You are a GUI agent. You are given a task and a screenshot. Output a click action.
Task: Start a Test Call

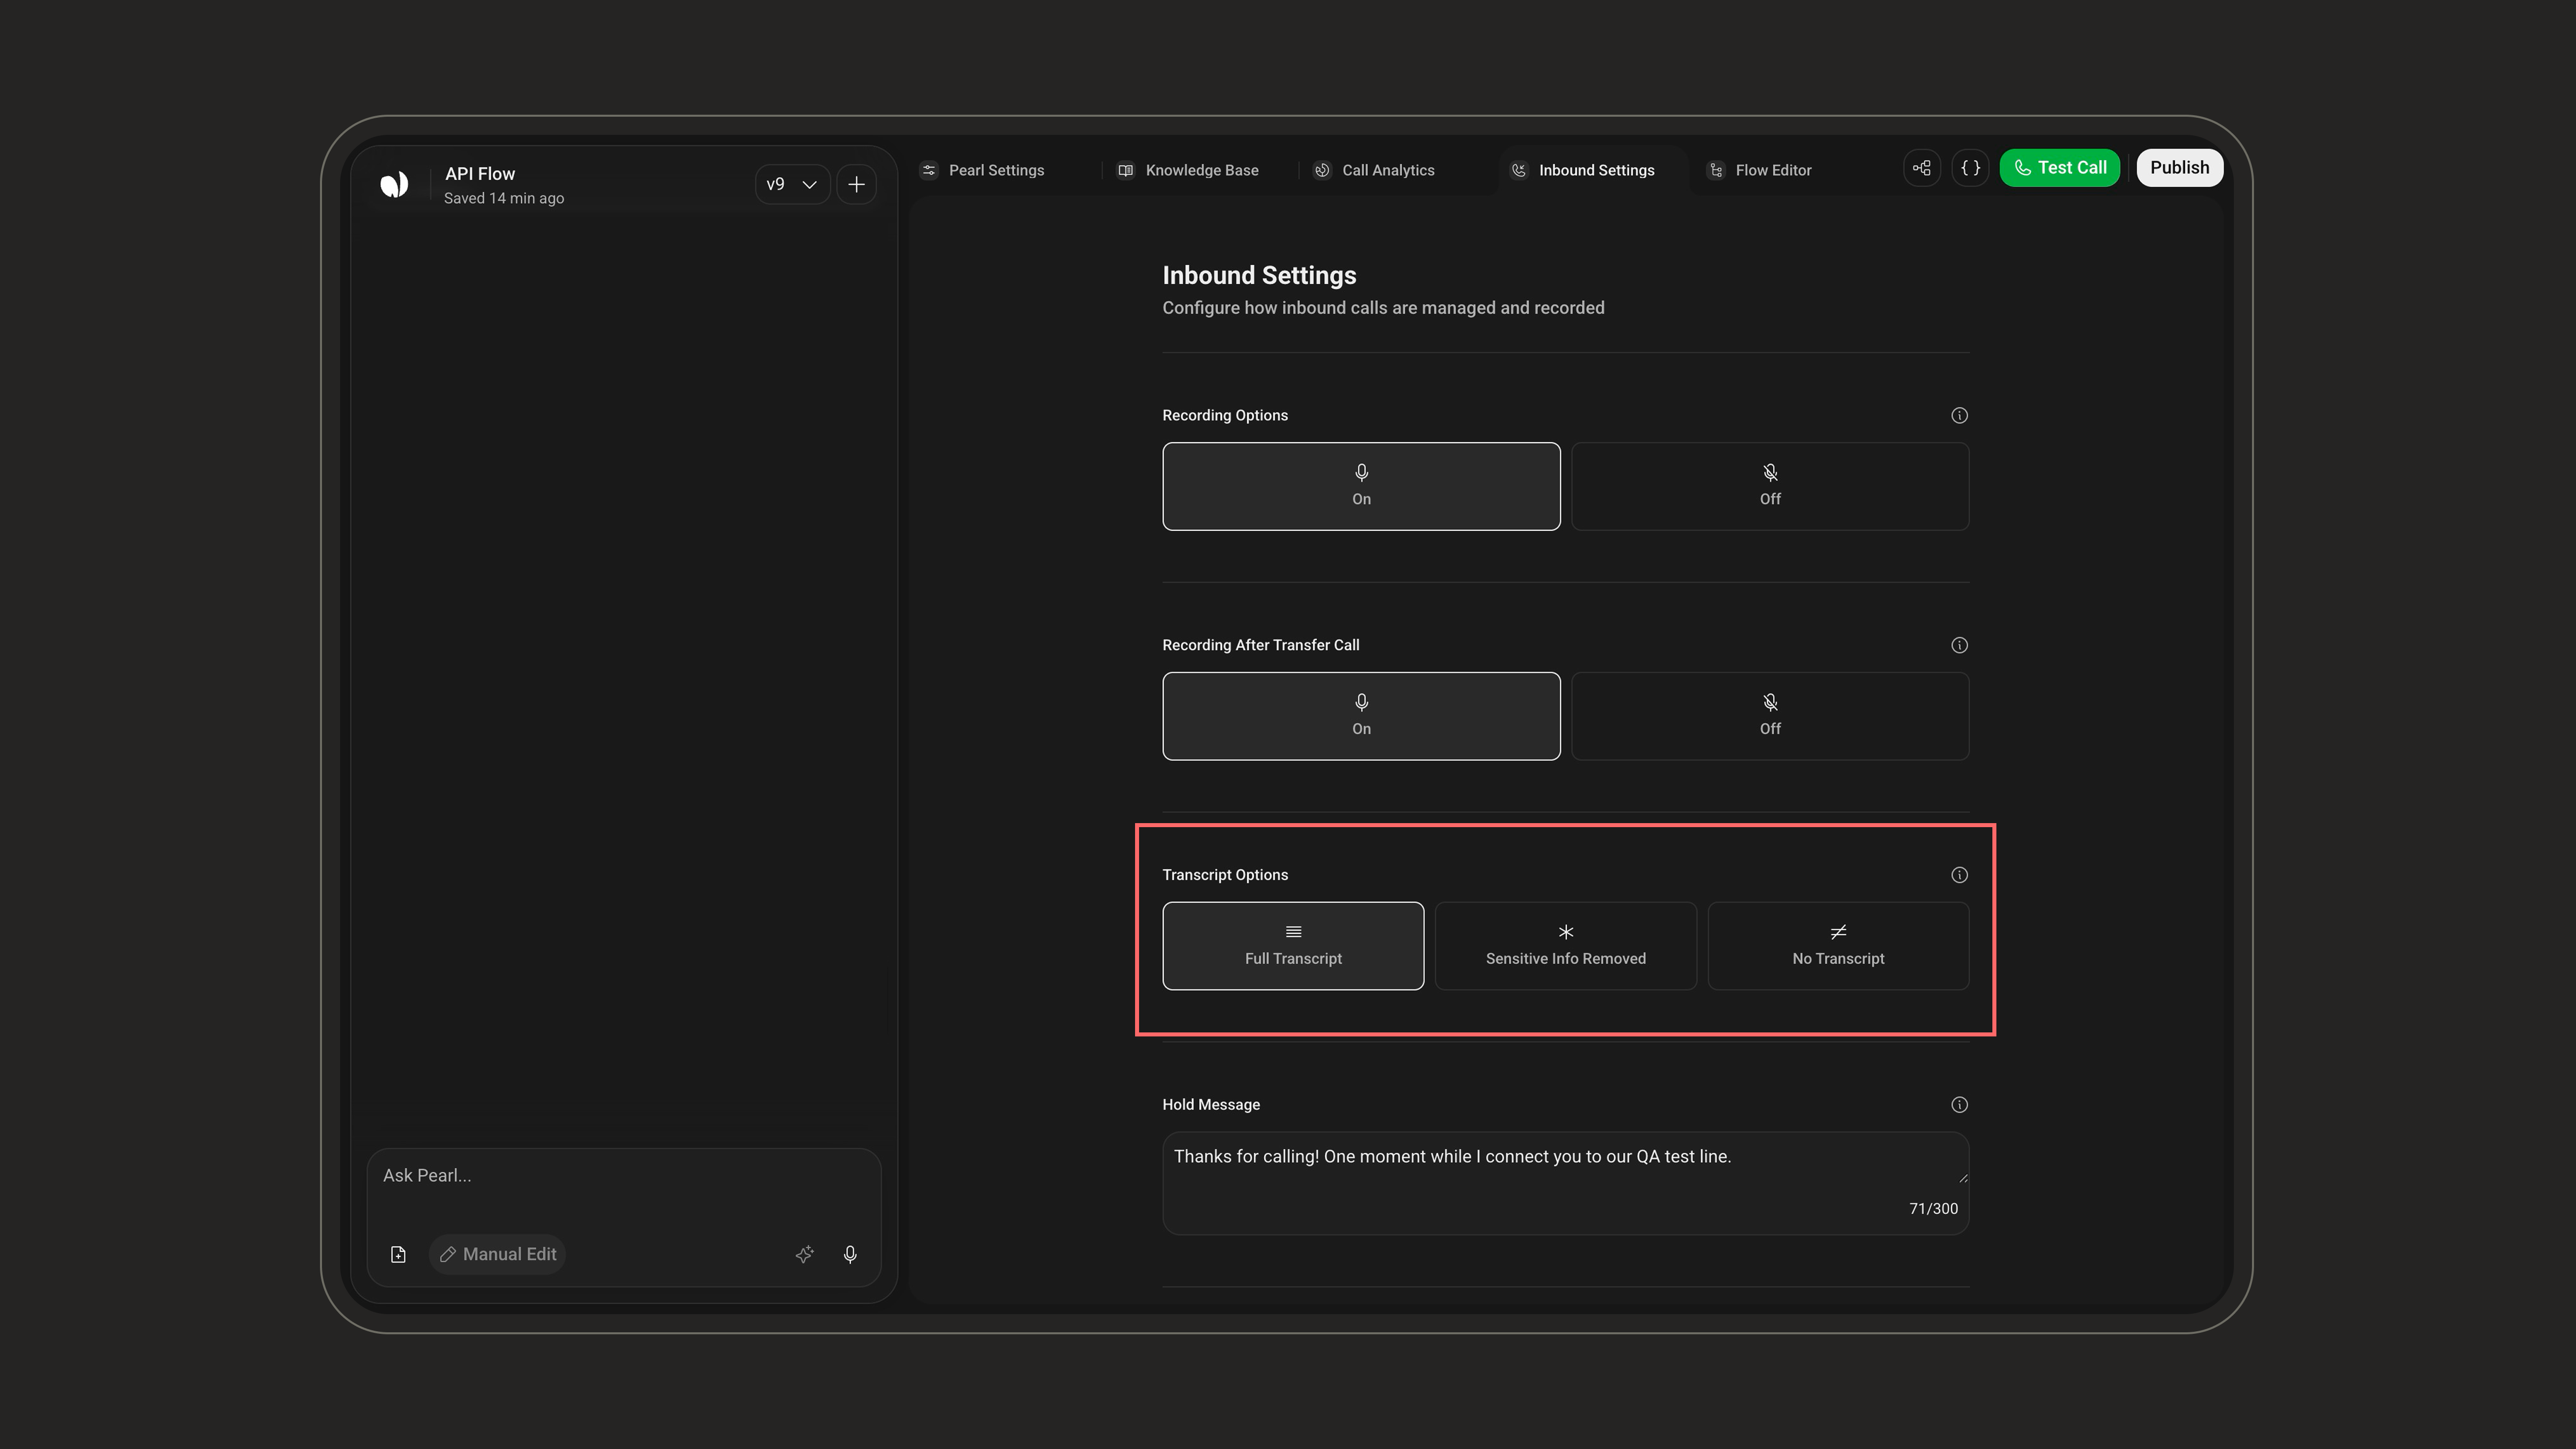click(x=2060, y=168)
